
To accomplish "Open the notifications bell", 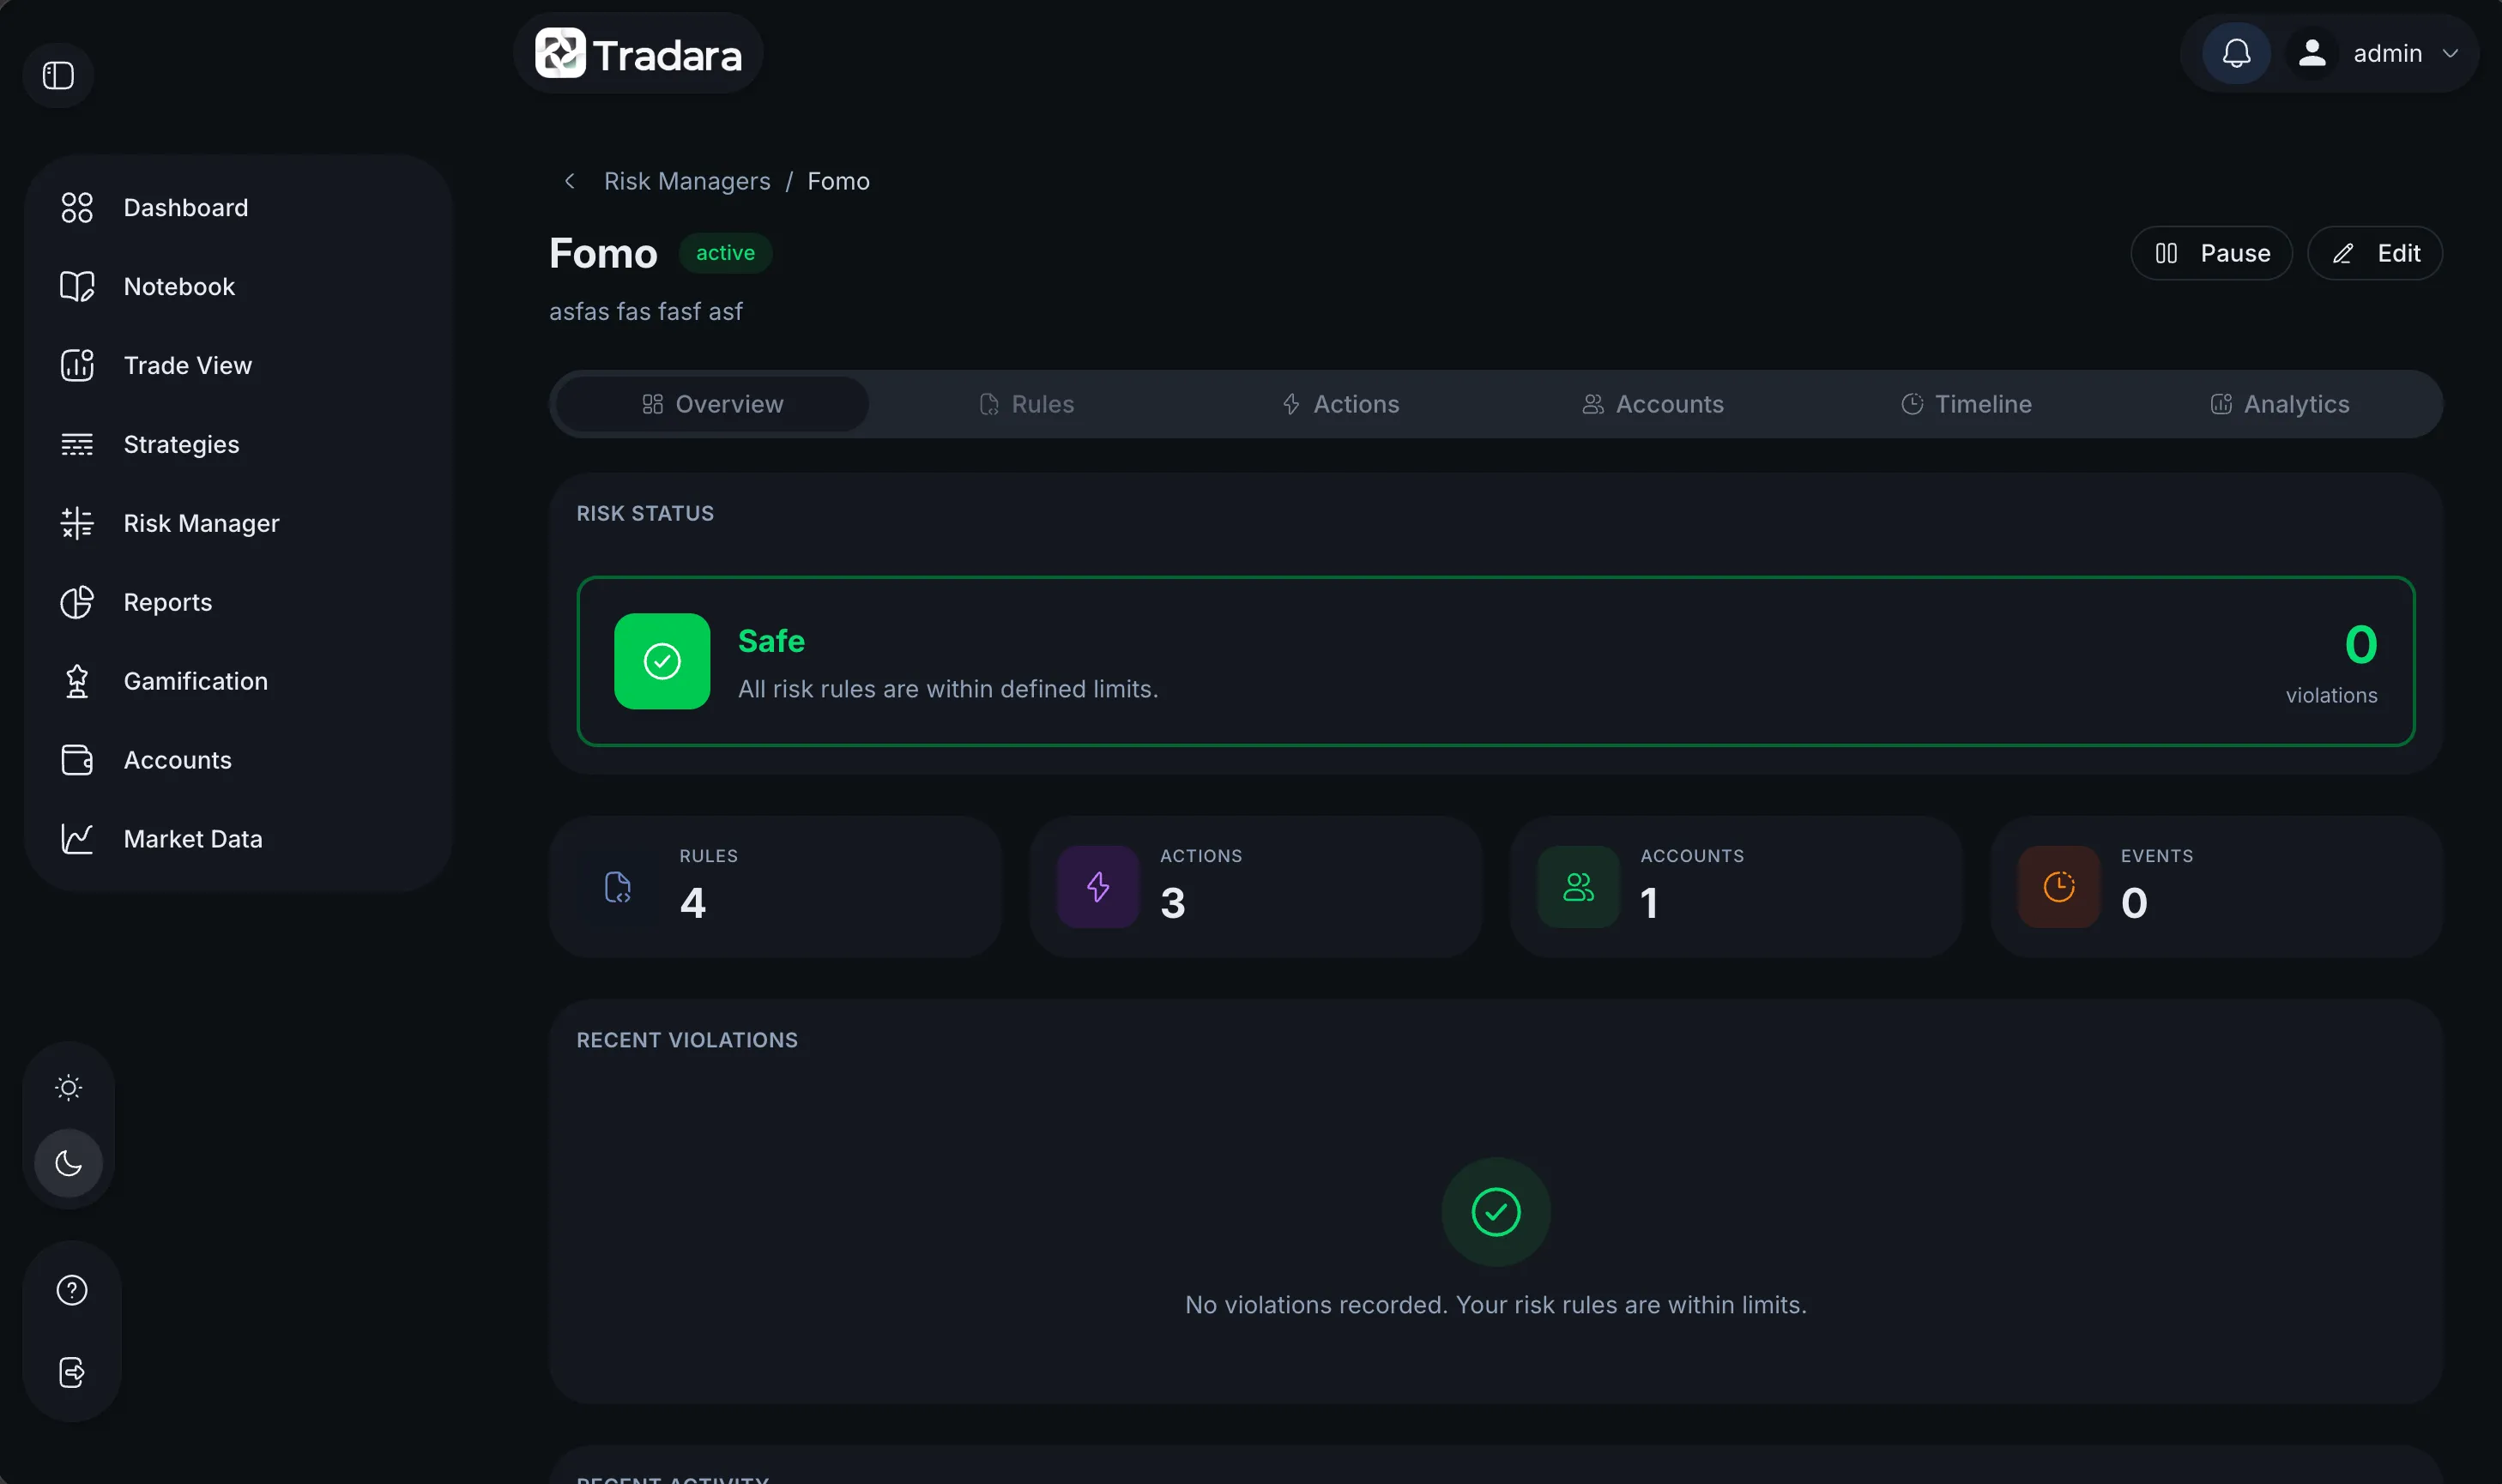I will coord(2236,53).
